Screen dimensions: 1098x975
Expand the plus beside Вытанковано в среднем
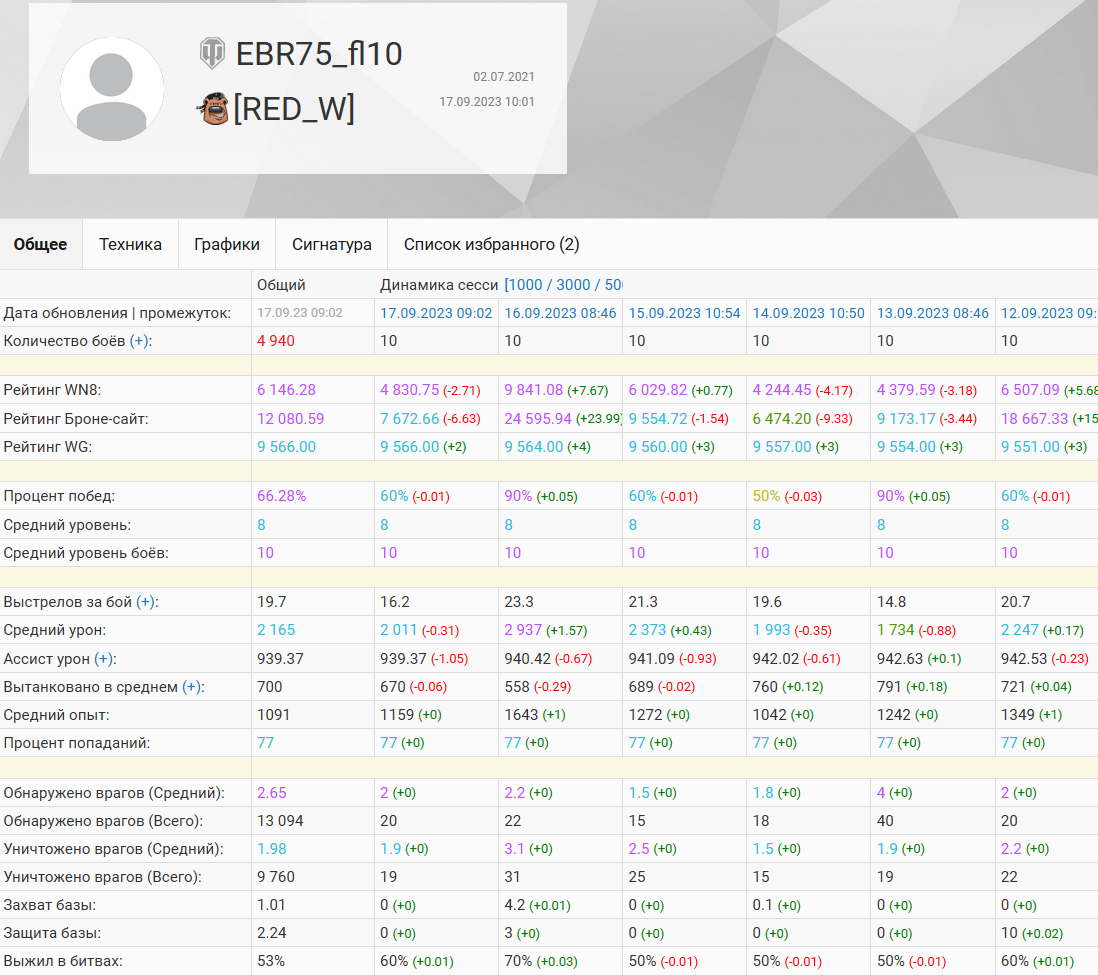192,687
